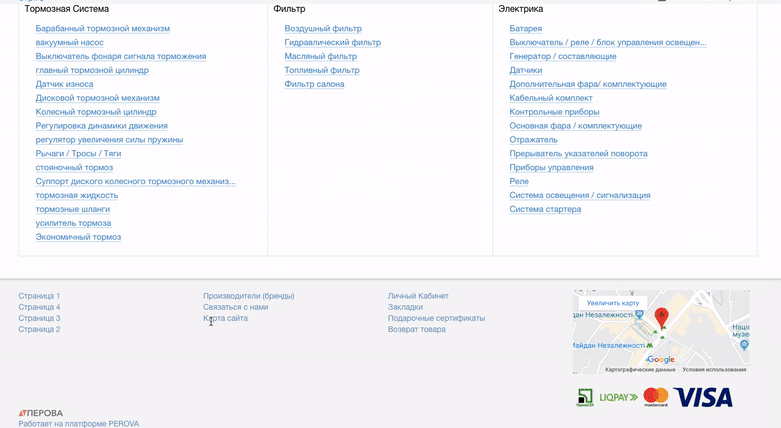781x428 pixels.
Task: Click the Visa payment logo
Action: click(703, 398)
